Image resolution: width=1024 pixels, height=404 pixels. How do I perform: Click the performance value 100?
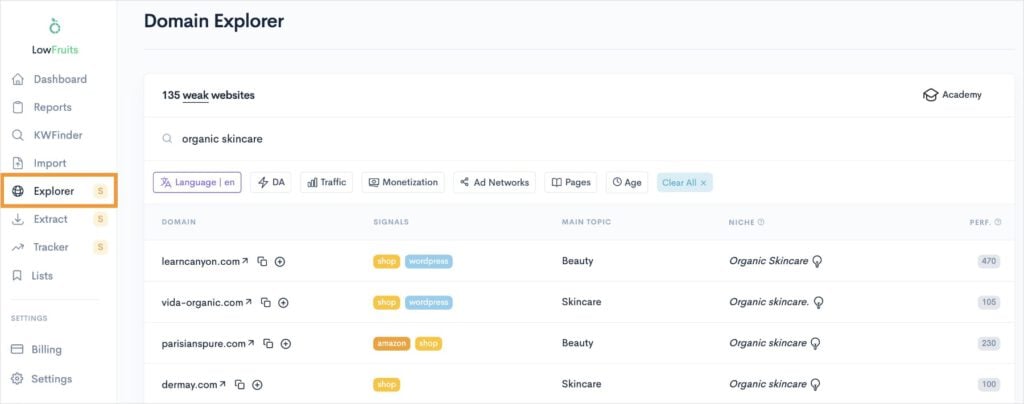pos(989,384)
